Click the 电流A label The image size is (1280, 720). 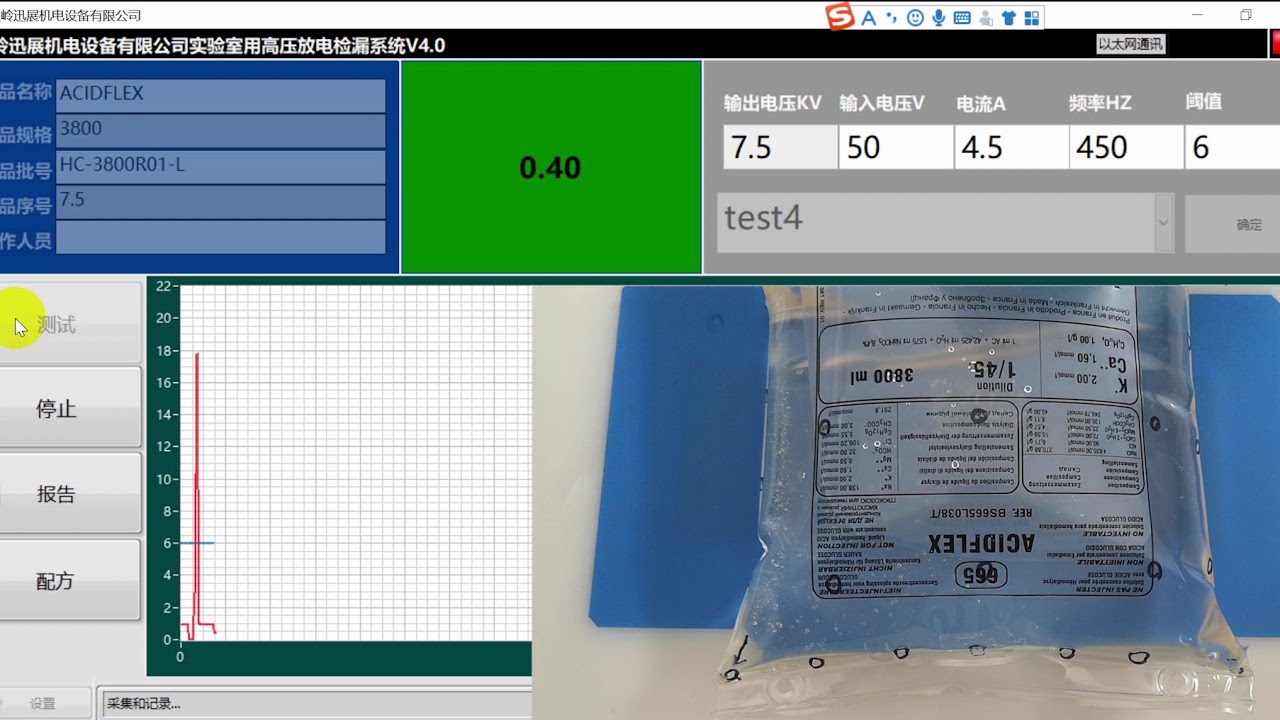(981, 103)
